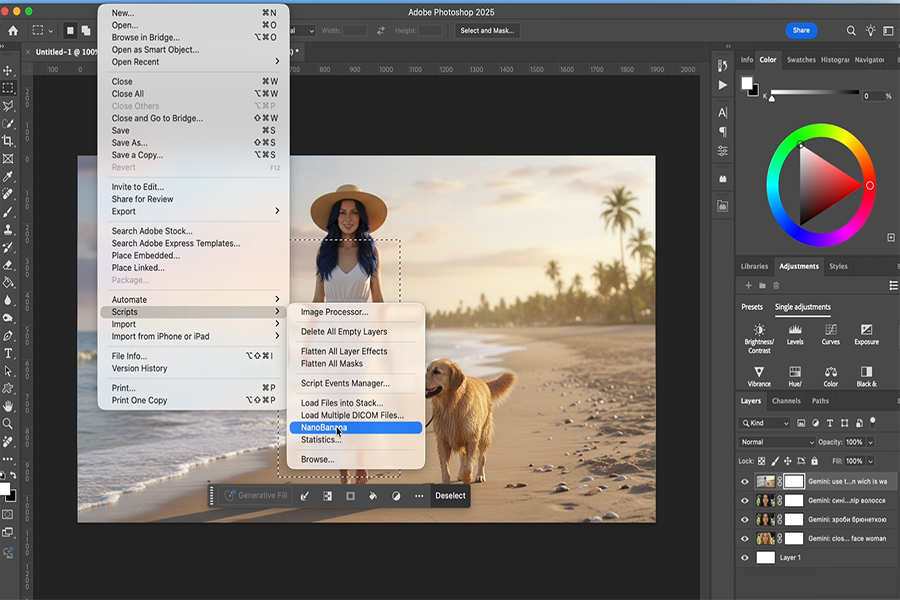The height and width of the screenshot is (600, 900).
Task: Toggle lock position
Action: (788, 461)
